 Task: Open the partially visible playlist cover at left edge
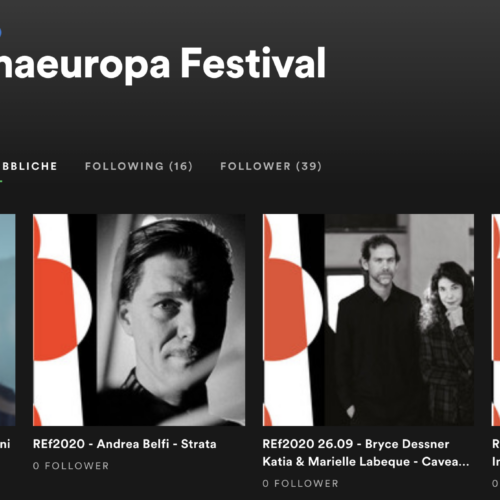[x=8, y=320]
